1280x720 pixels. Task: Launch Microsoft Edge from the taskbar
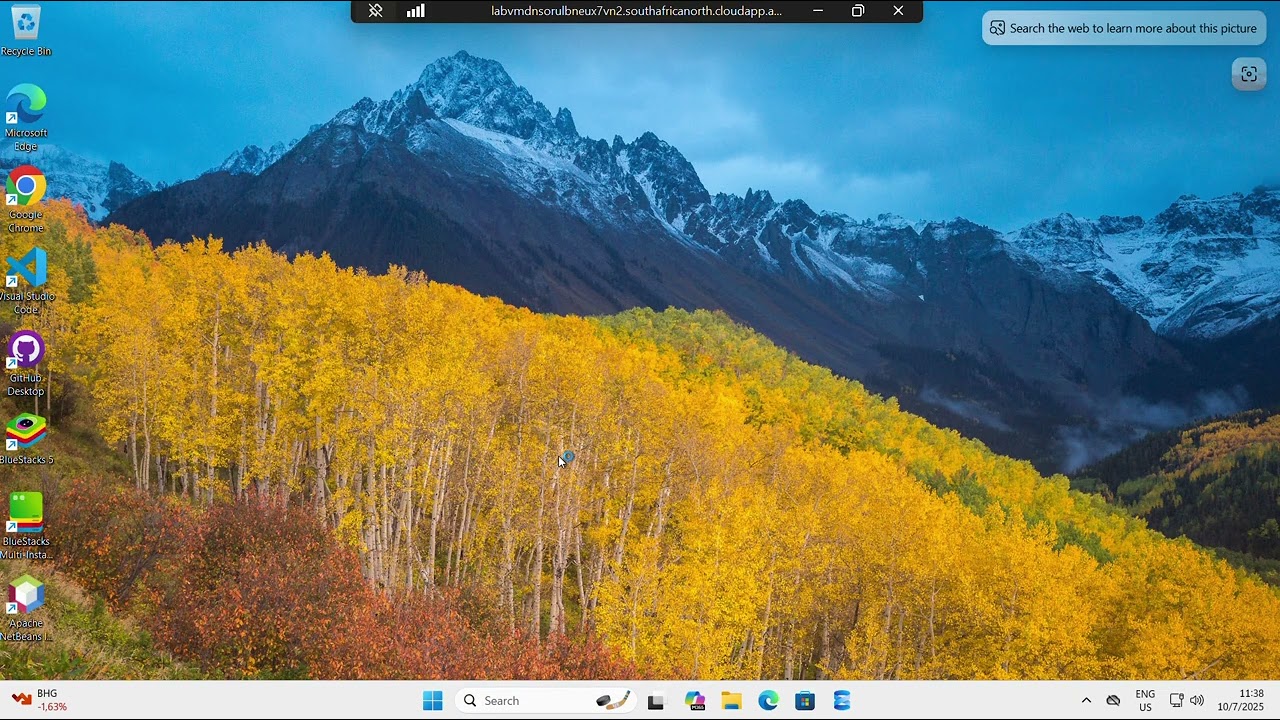[768, 701]
